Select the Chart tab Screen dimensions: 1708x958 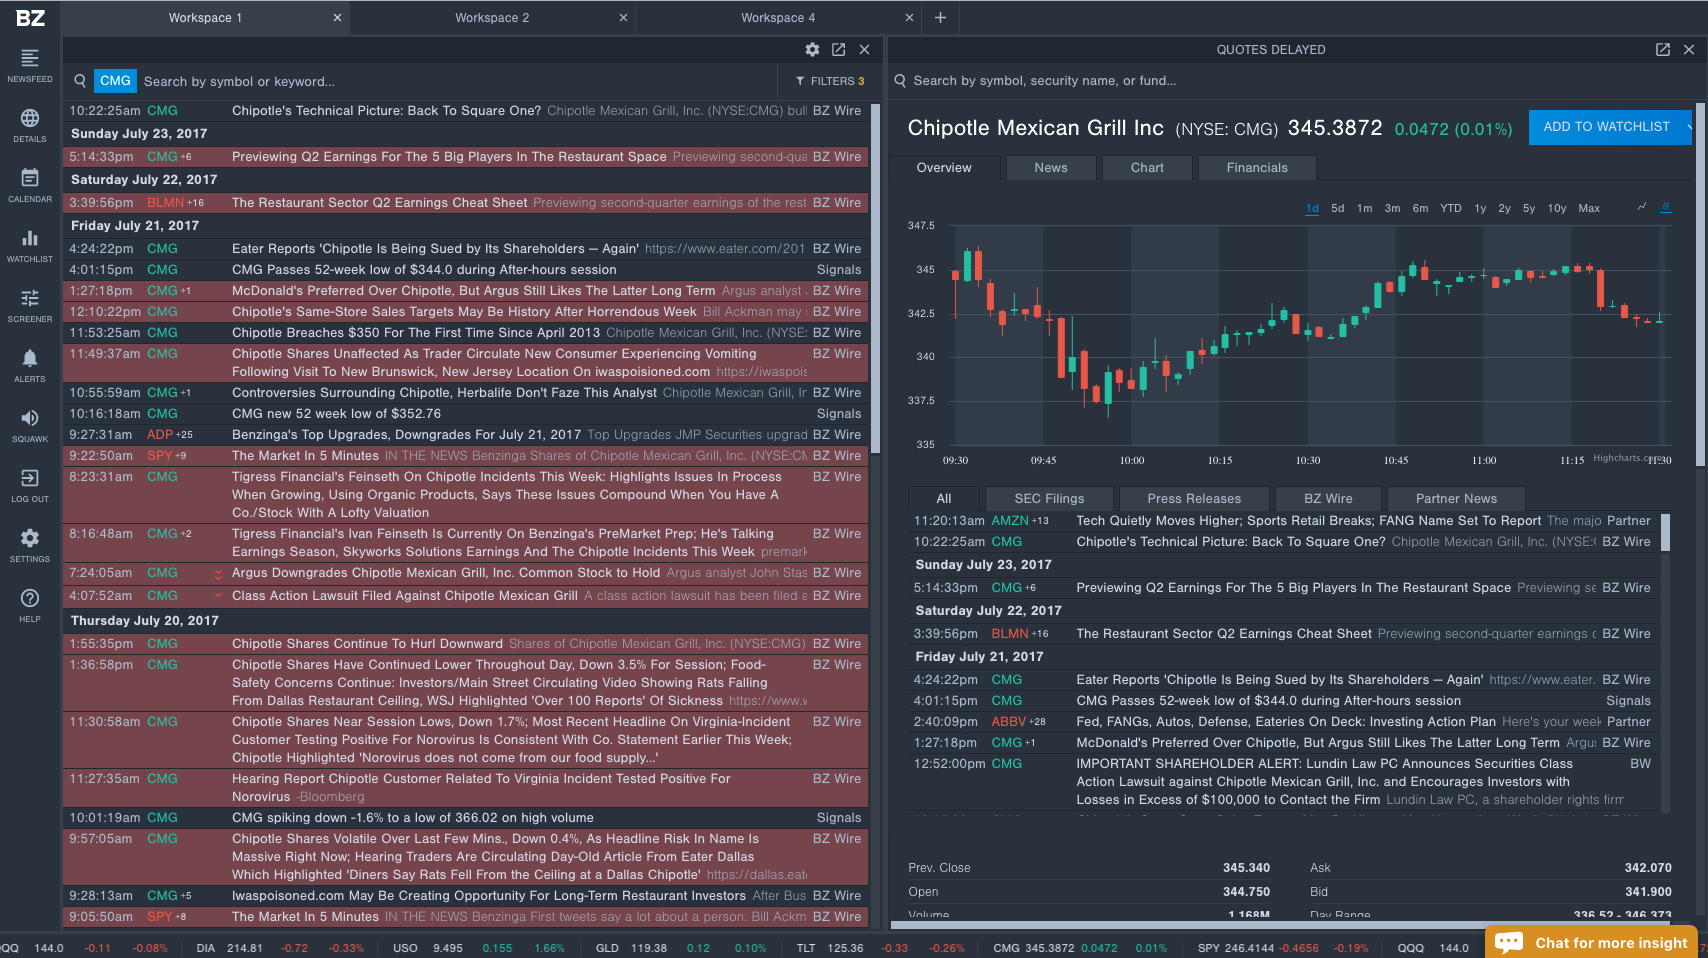1147,168
